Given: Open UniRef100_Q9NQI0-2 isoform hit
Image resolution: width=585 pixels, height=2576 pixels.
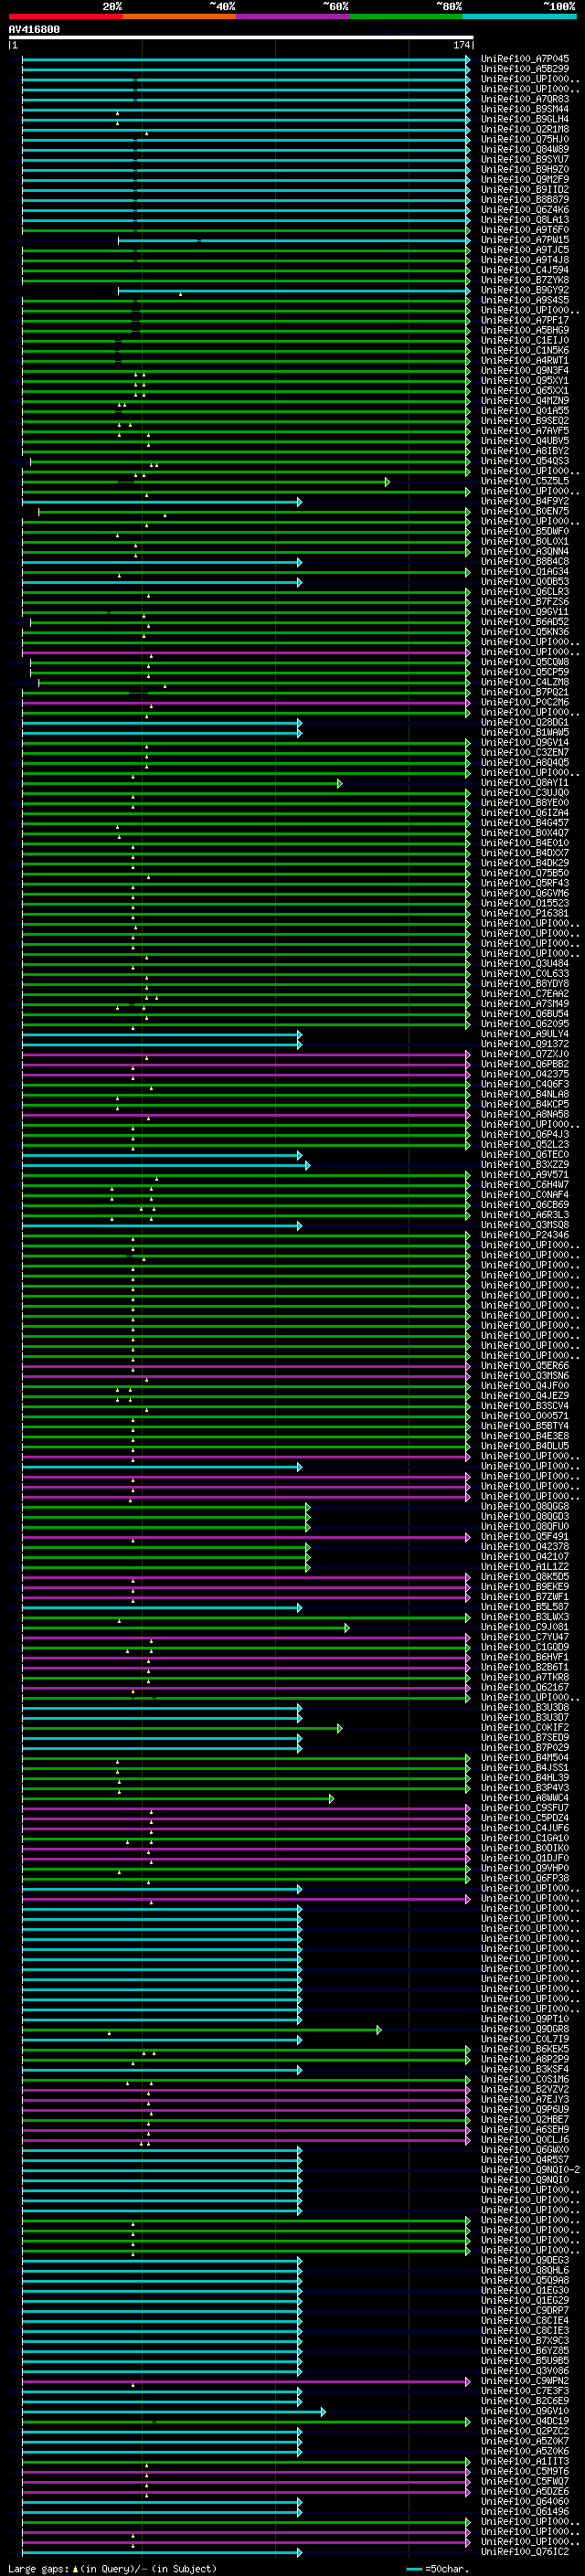Looking at the screenshot, I should (x=531, y=2170).
